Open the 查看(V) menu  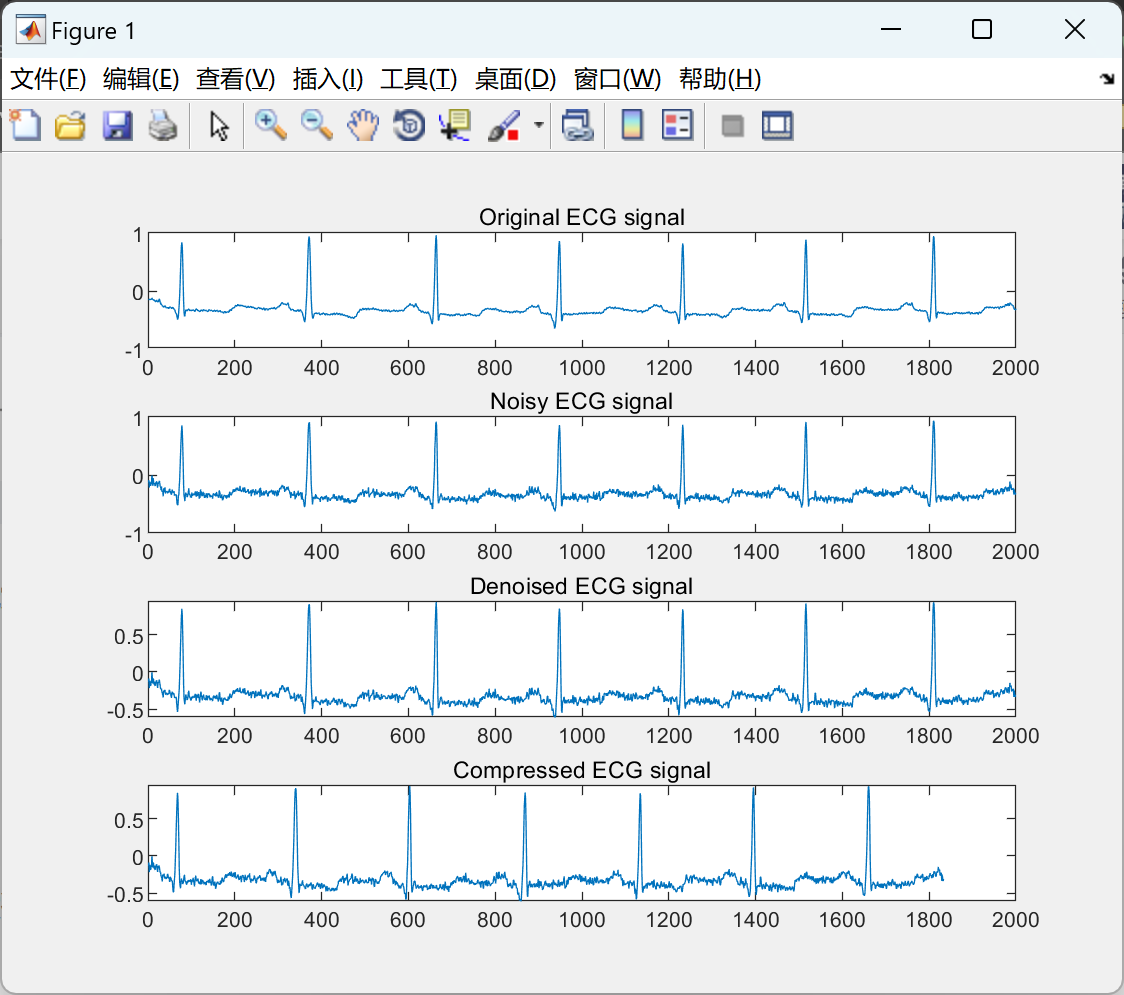click(x=235, y=79)
